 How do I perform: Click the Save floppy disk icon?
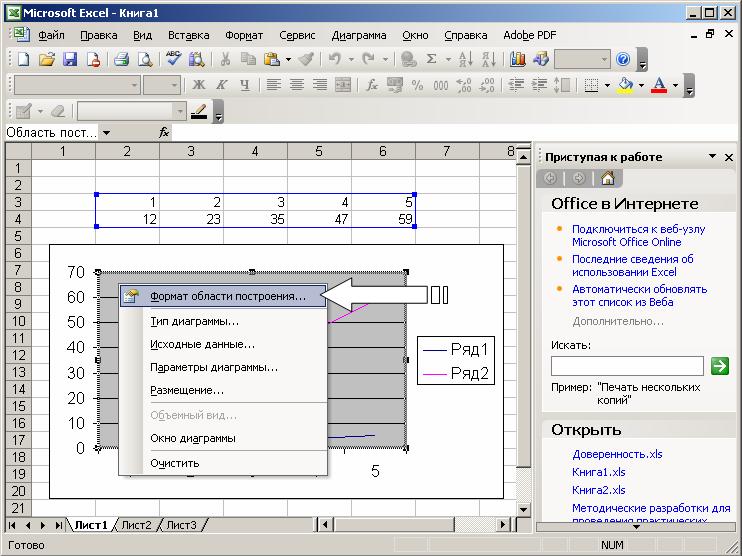pyautogui.click(x=70, y=59)
